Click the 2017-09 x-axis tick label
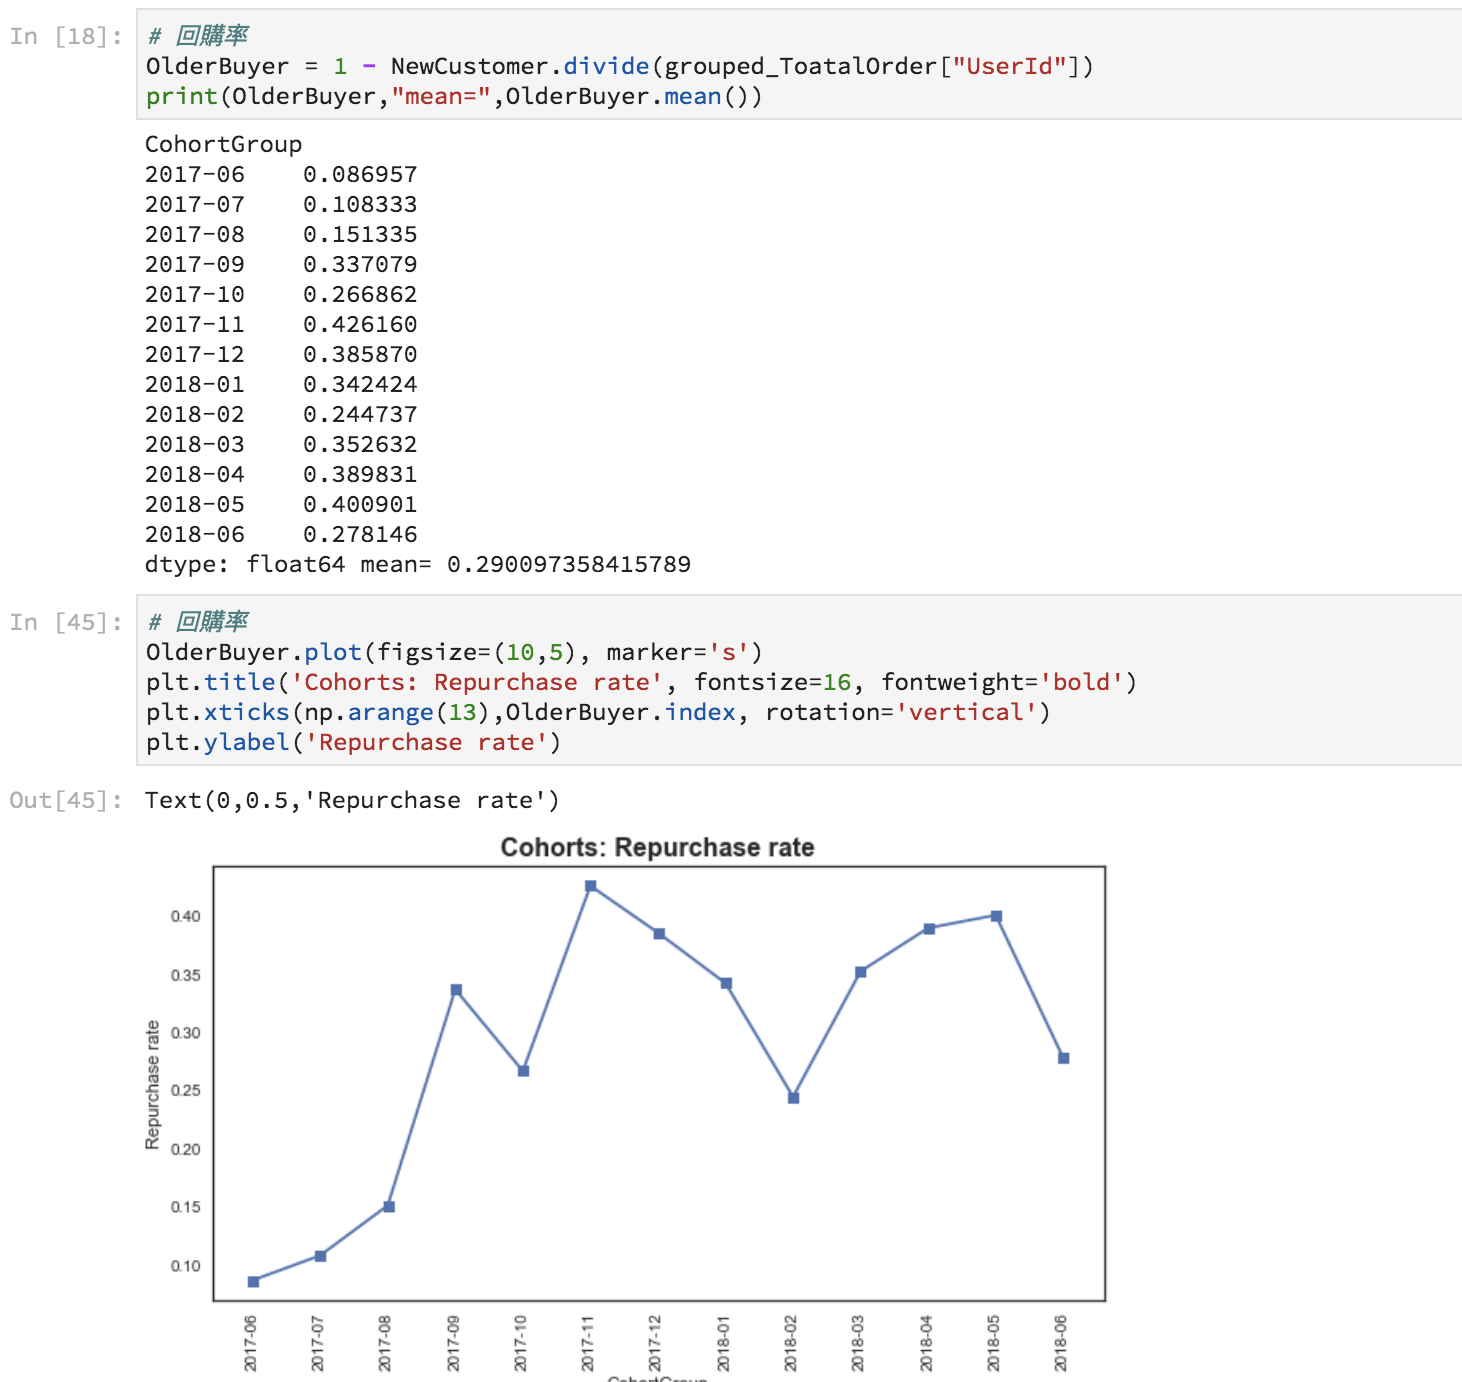Viewport: 1462px width, 1382px height. [x=453, y=1343]
